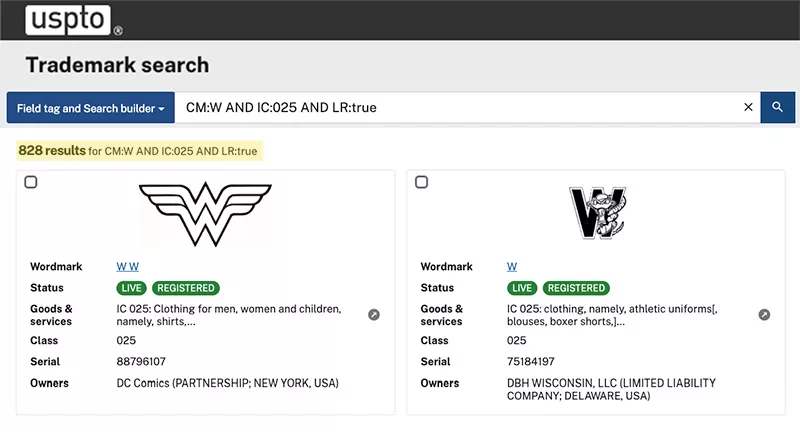Image resolution: width=800 pixels, height=428 pixels.
Task: Open Field tag and Search builder dropdown
Action: coord(91,108)
